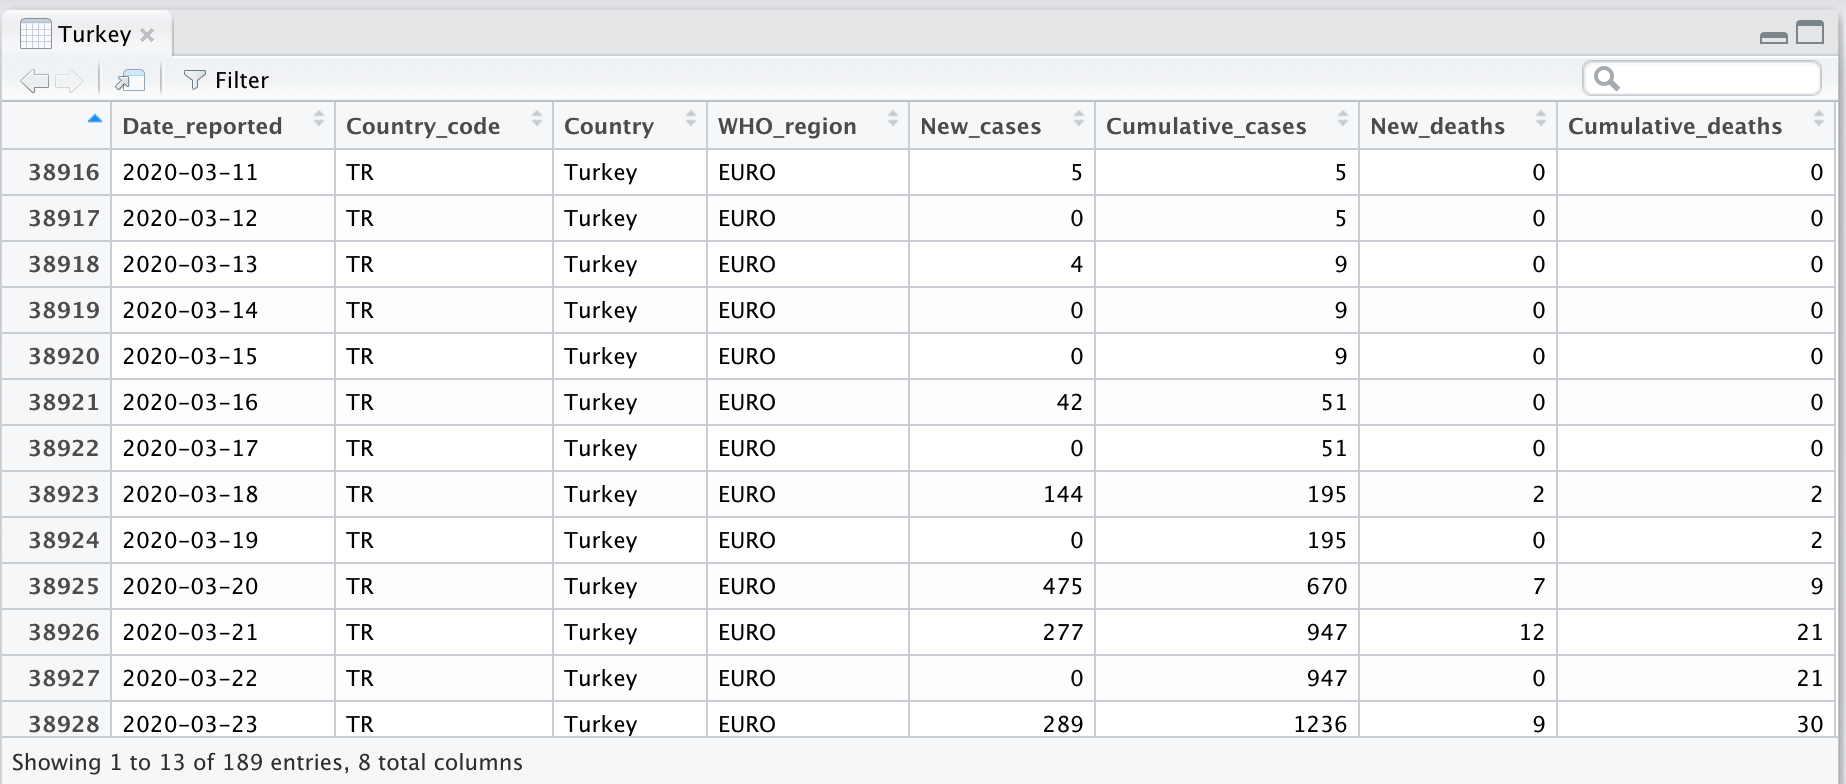Screen dimensions: 1846x784
Task: Click the forward navigation arrow icon
Action: click(x=69, y=81)
